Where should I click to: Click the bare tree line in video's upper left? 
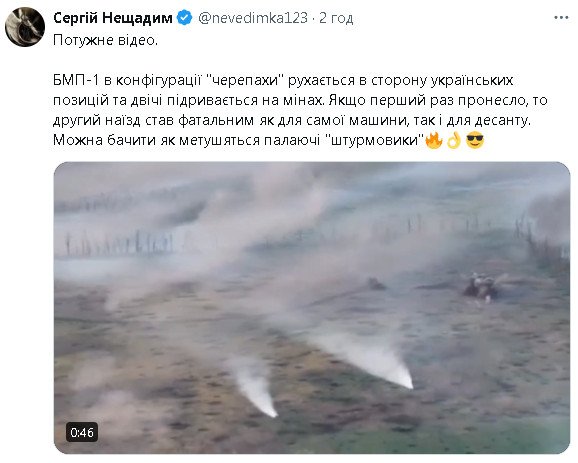[118, 243]
